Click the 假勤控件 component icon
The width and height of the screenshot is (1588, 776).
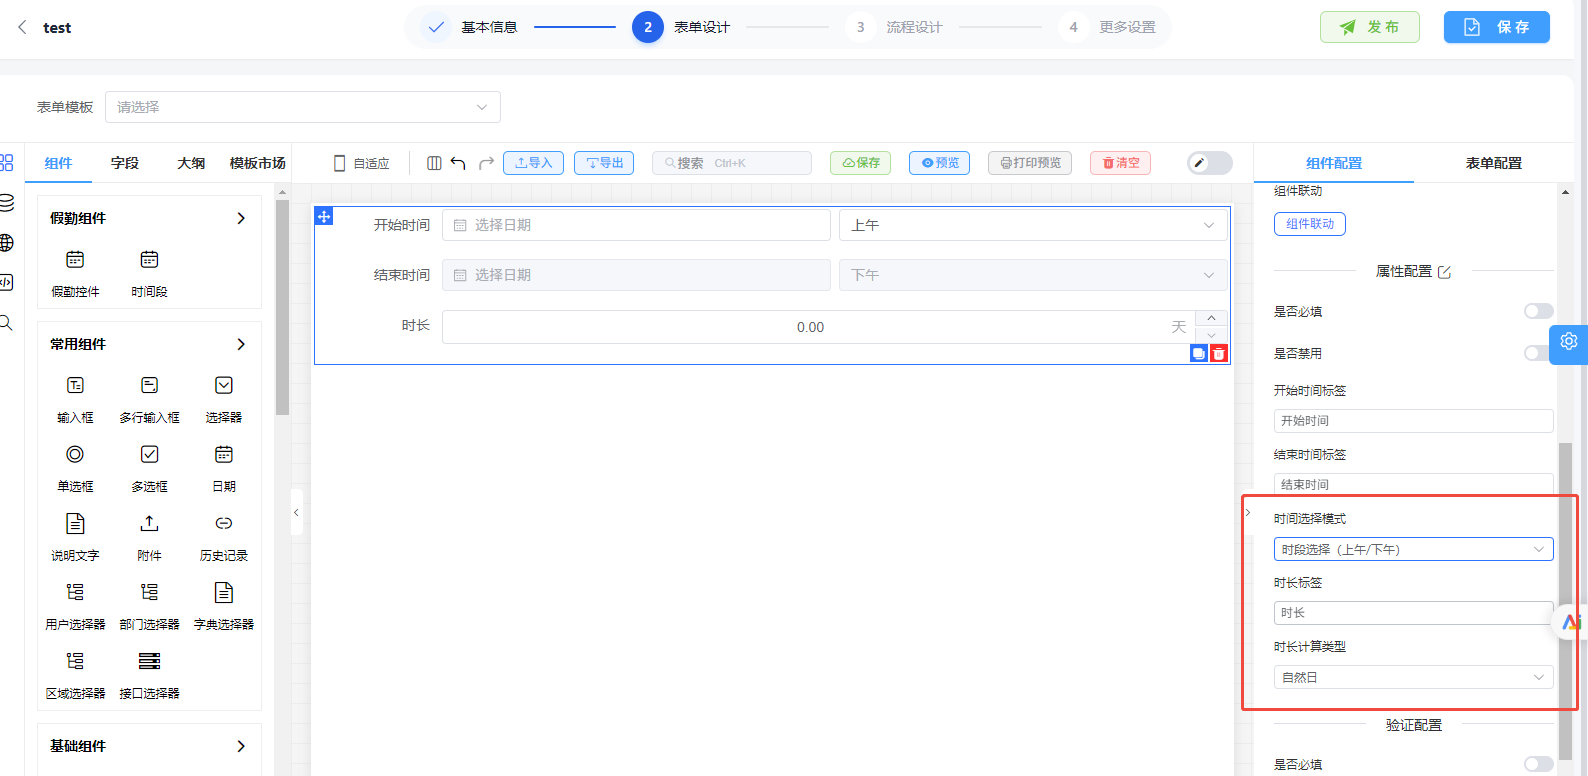point(75,260)
